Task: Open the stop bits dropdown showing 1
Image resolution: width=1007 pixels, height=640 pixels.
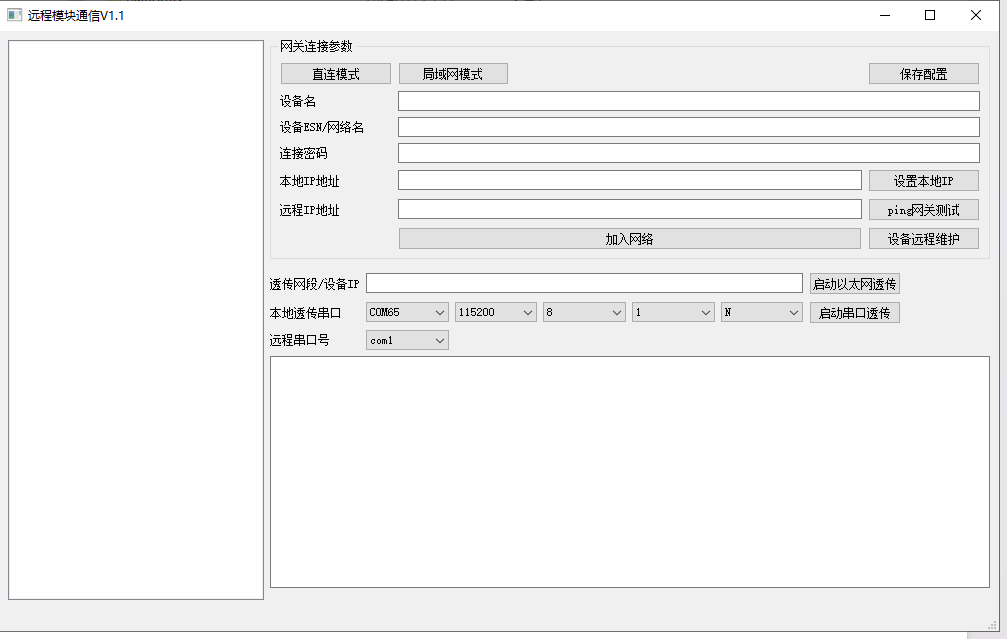Action: tap(672, 312)
